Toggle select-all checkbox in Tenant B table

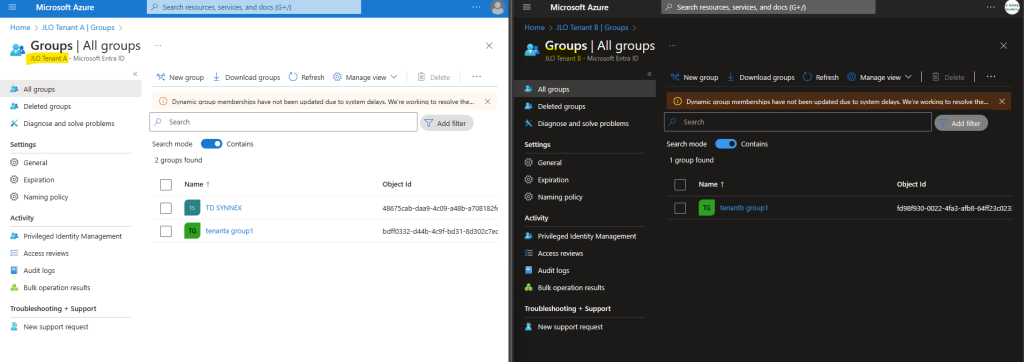point(680,185)
